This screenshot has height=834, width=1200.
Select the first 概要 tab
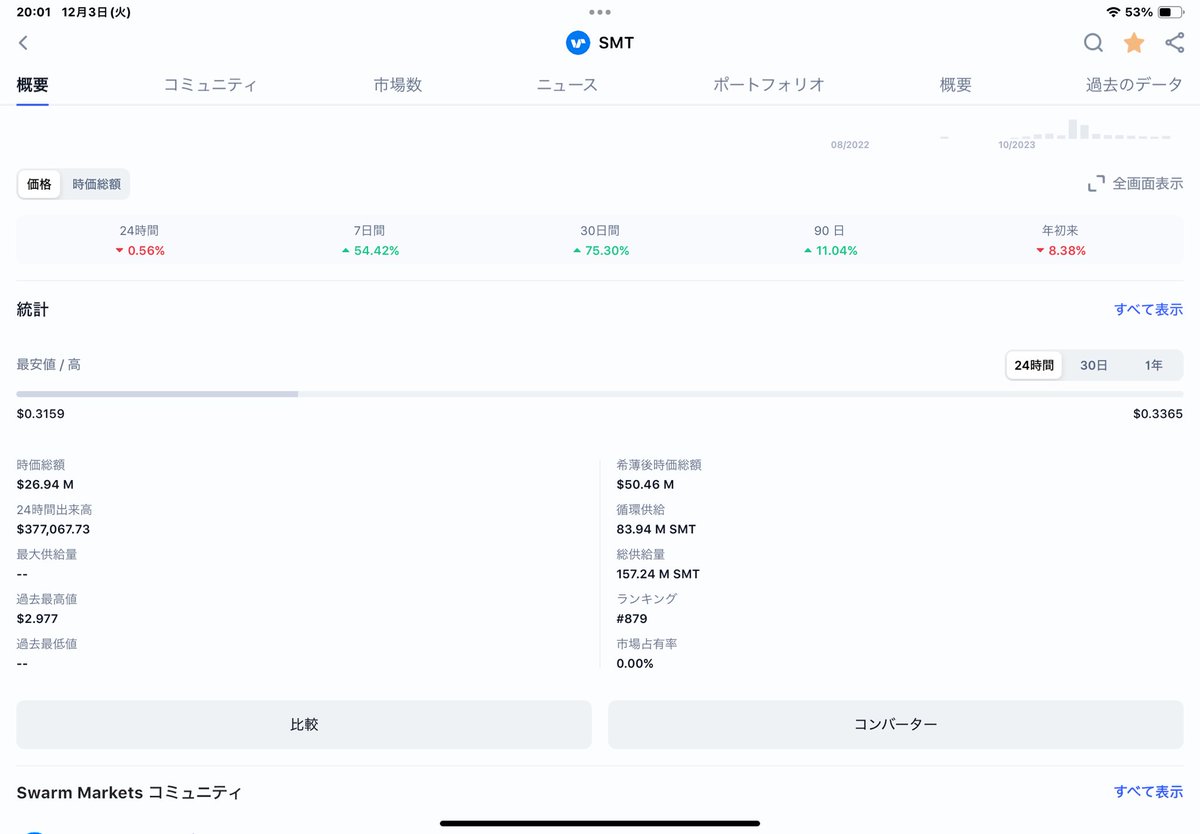pos(33,85)
